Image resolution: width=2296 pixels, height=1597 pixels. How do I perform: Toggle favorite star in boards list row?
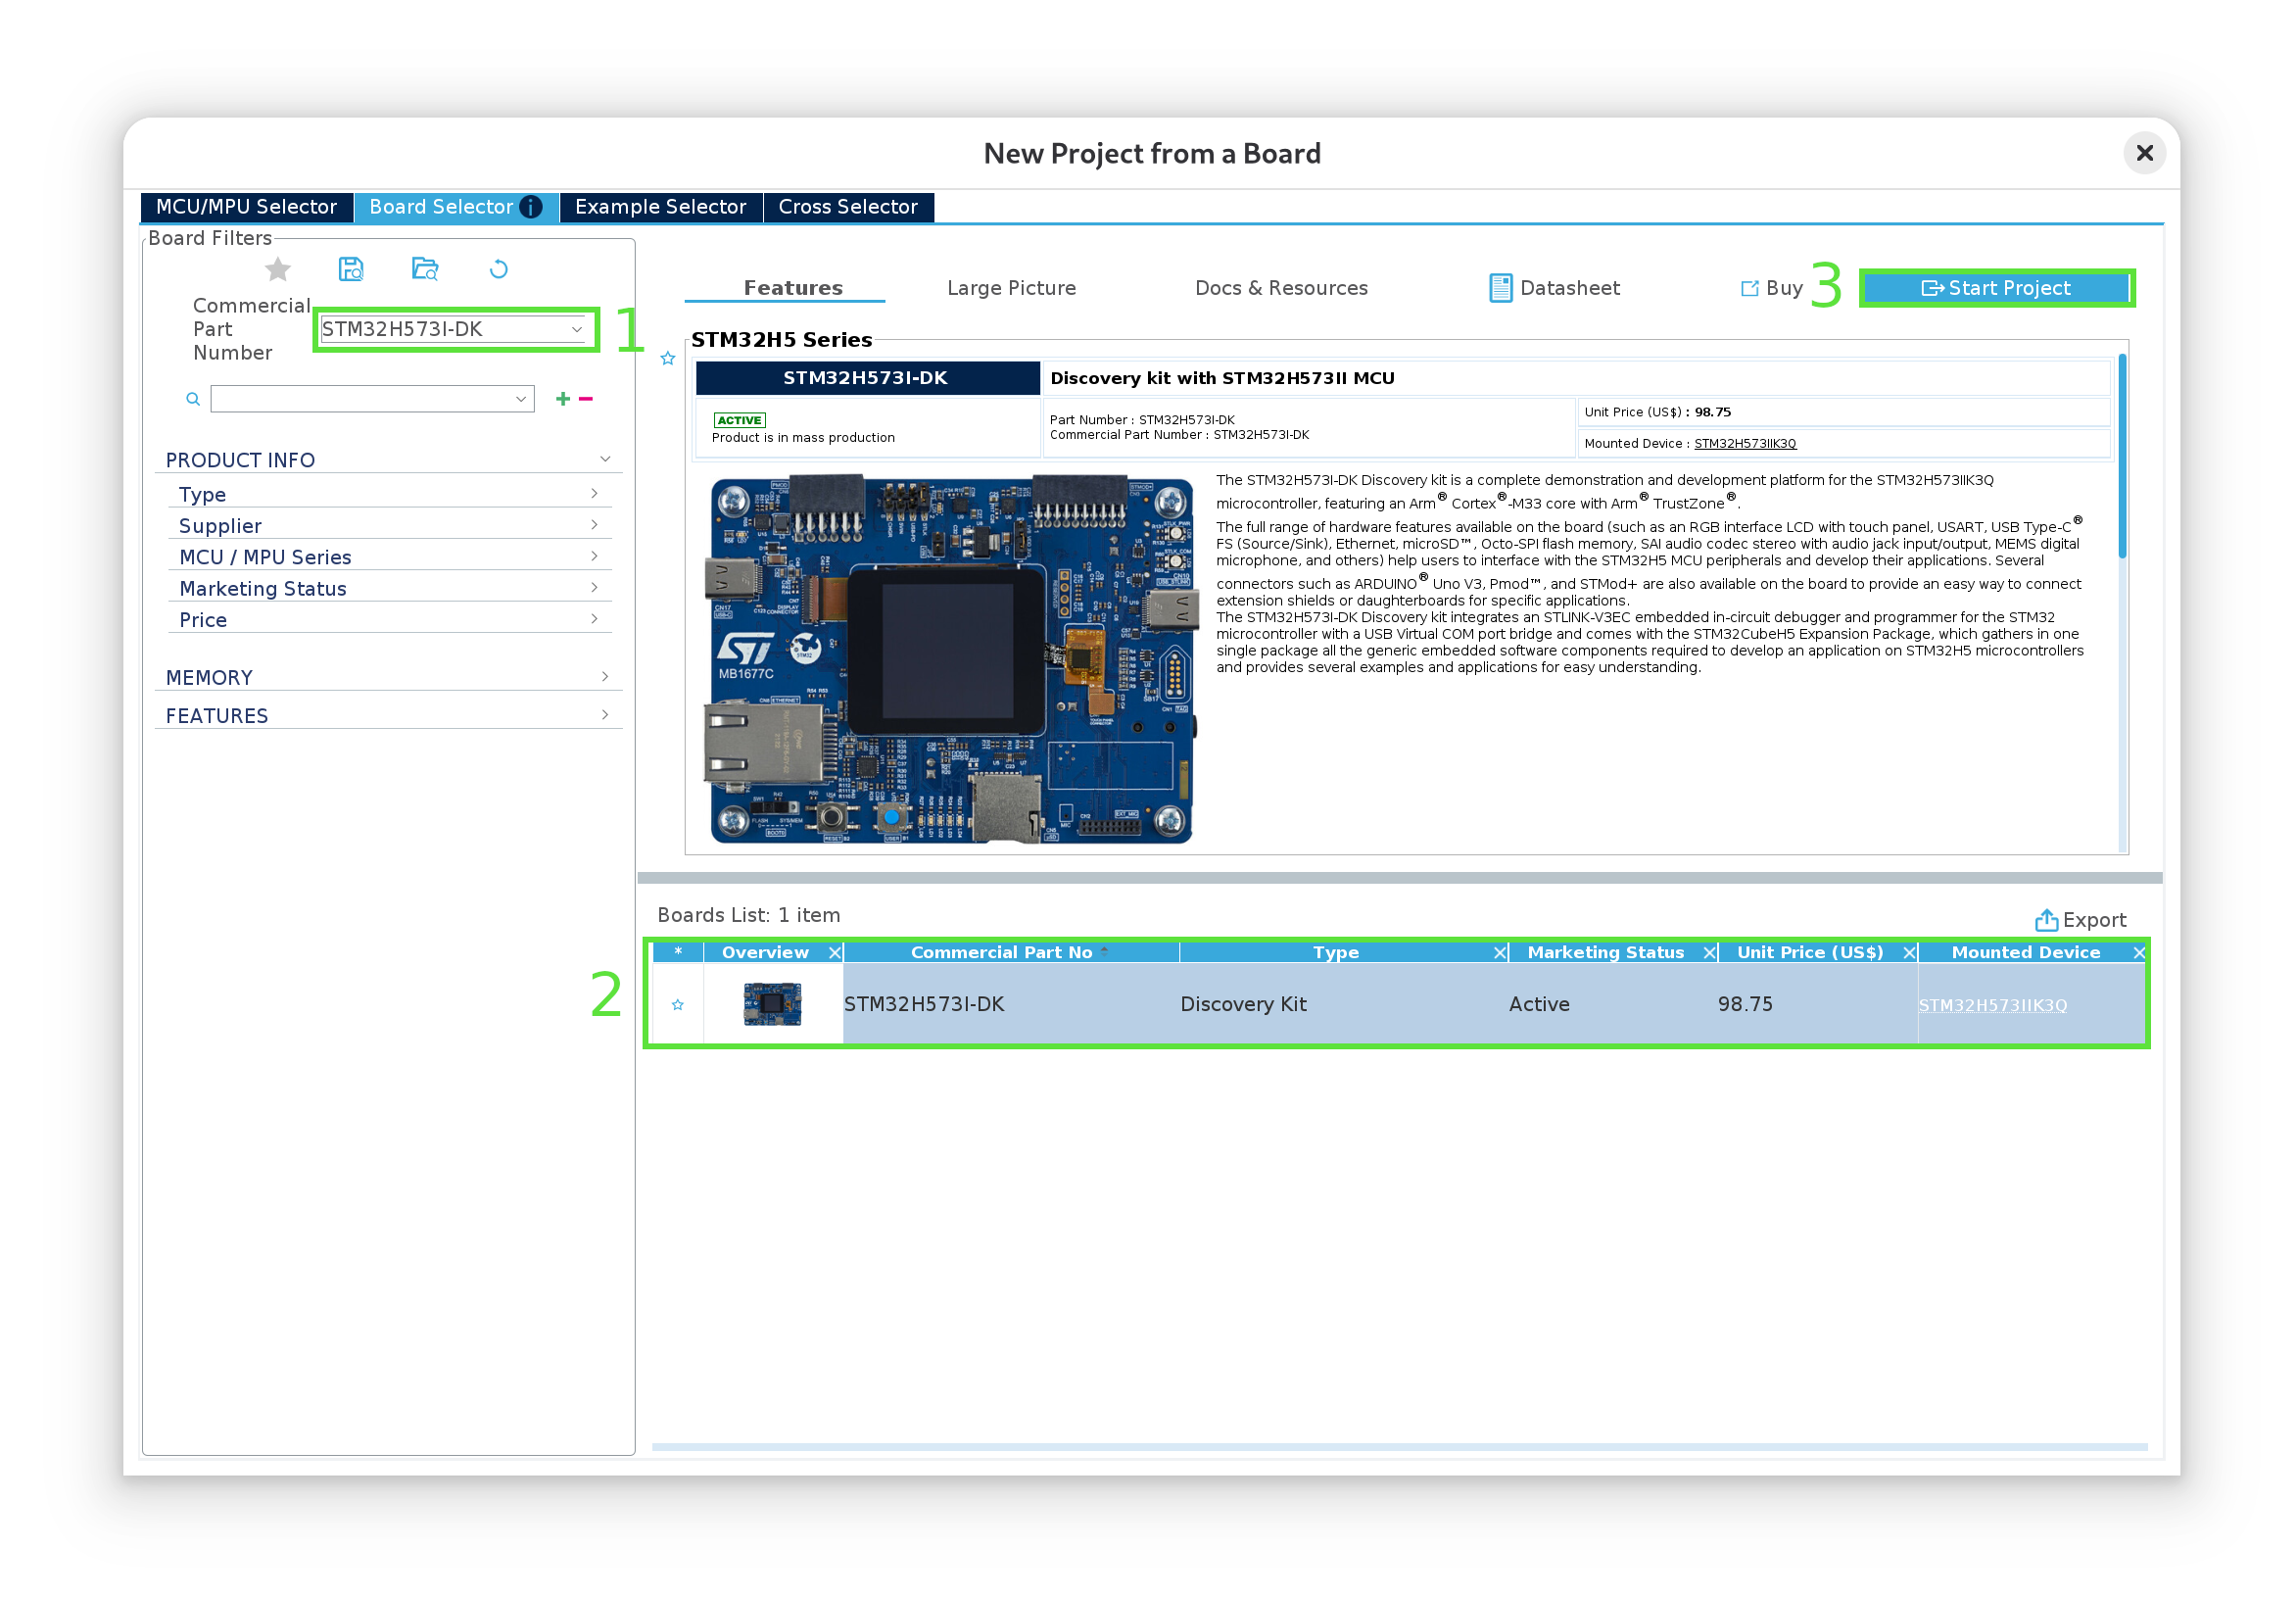[678, 1005]
